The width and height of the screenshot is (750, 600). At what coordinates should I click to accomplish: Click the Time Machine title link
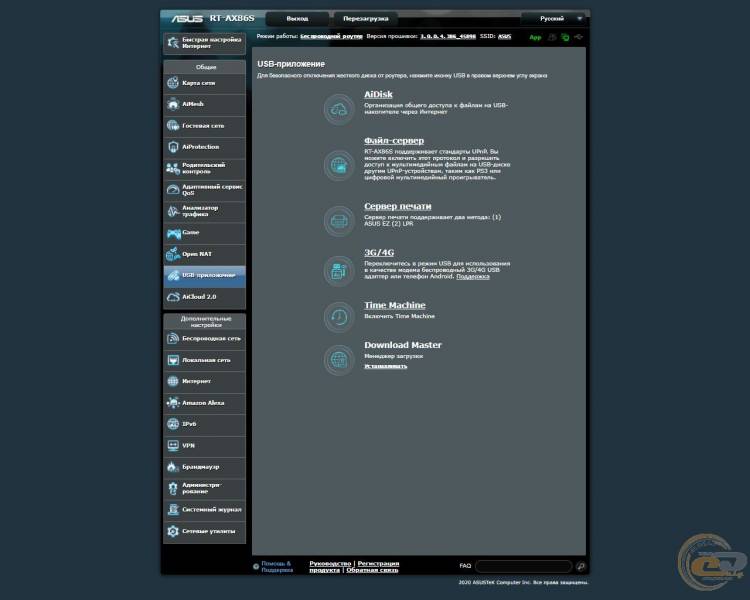[x=395, y=305]
